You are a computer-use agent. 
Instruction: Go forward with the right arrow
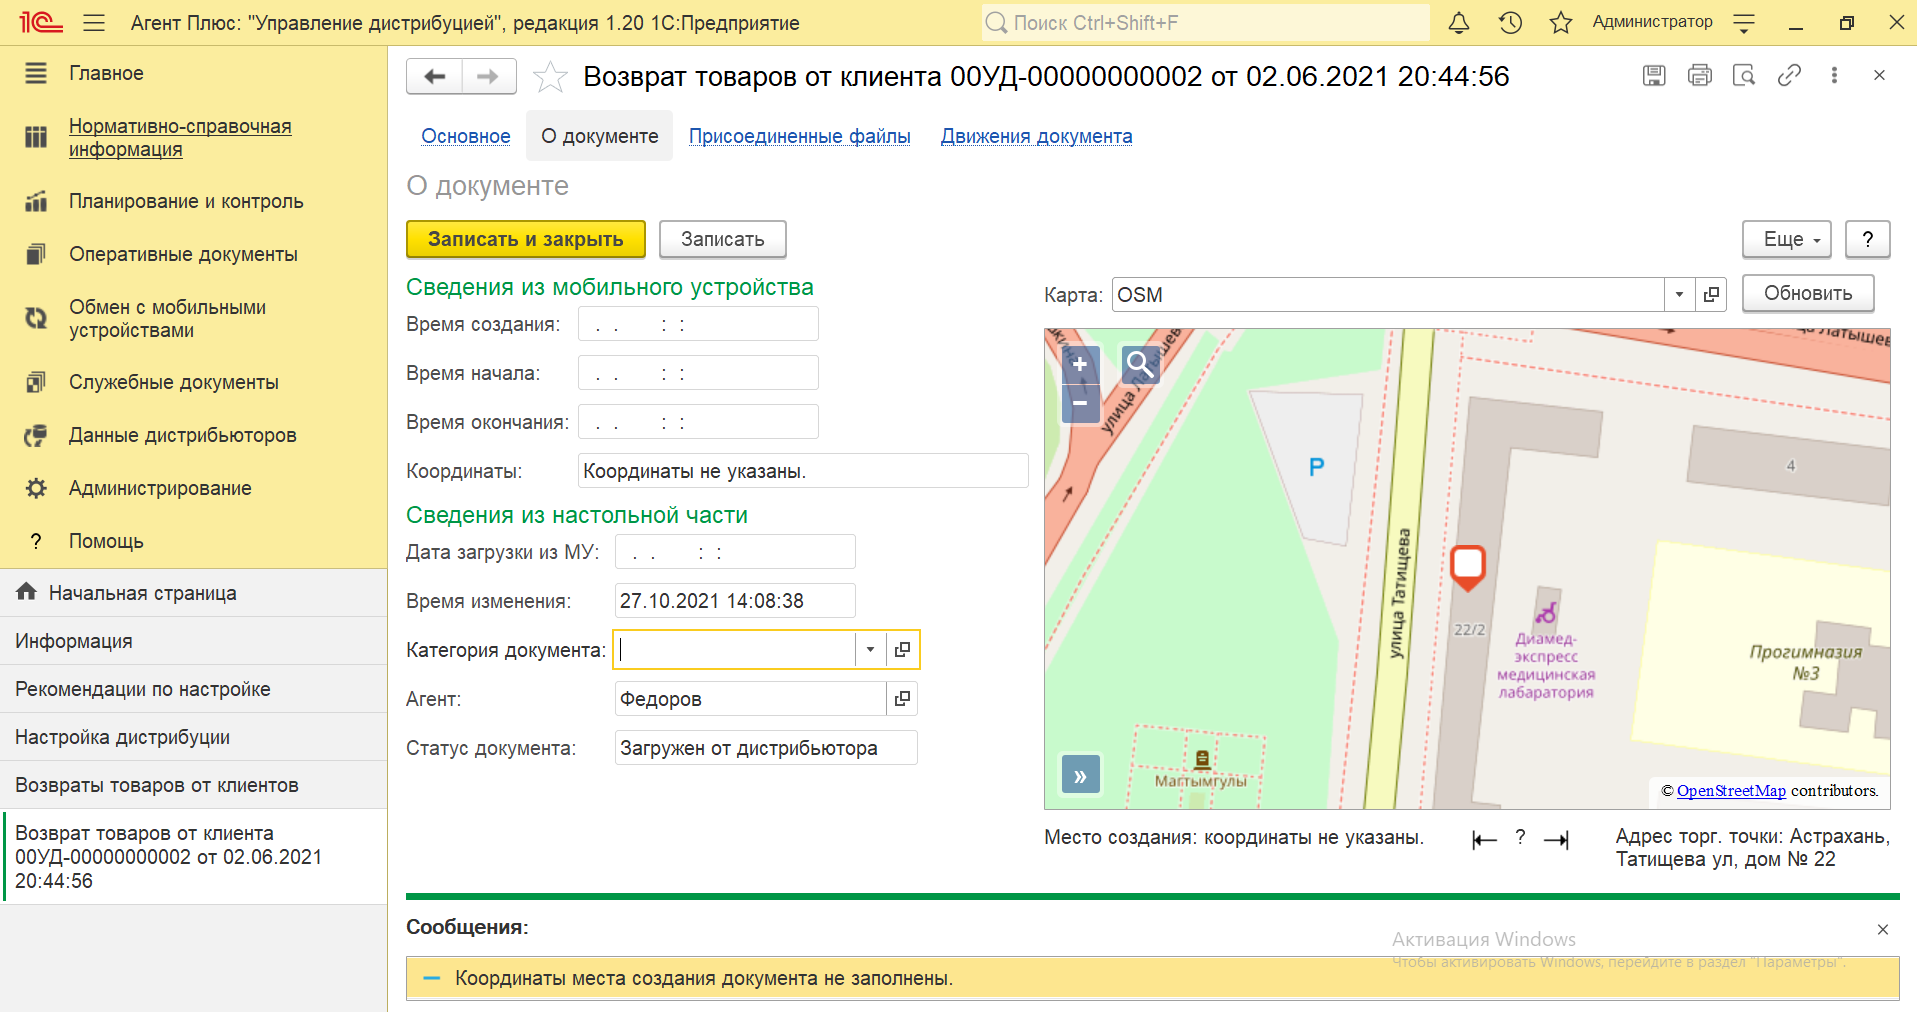[489, 76]
